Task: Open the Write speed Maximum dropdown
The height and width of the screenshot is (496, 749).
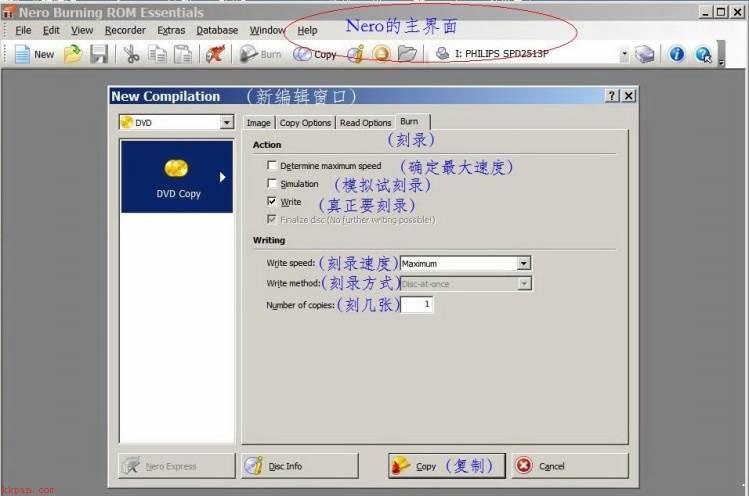Action: point(524,263)
